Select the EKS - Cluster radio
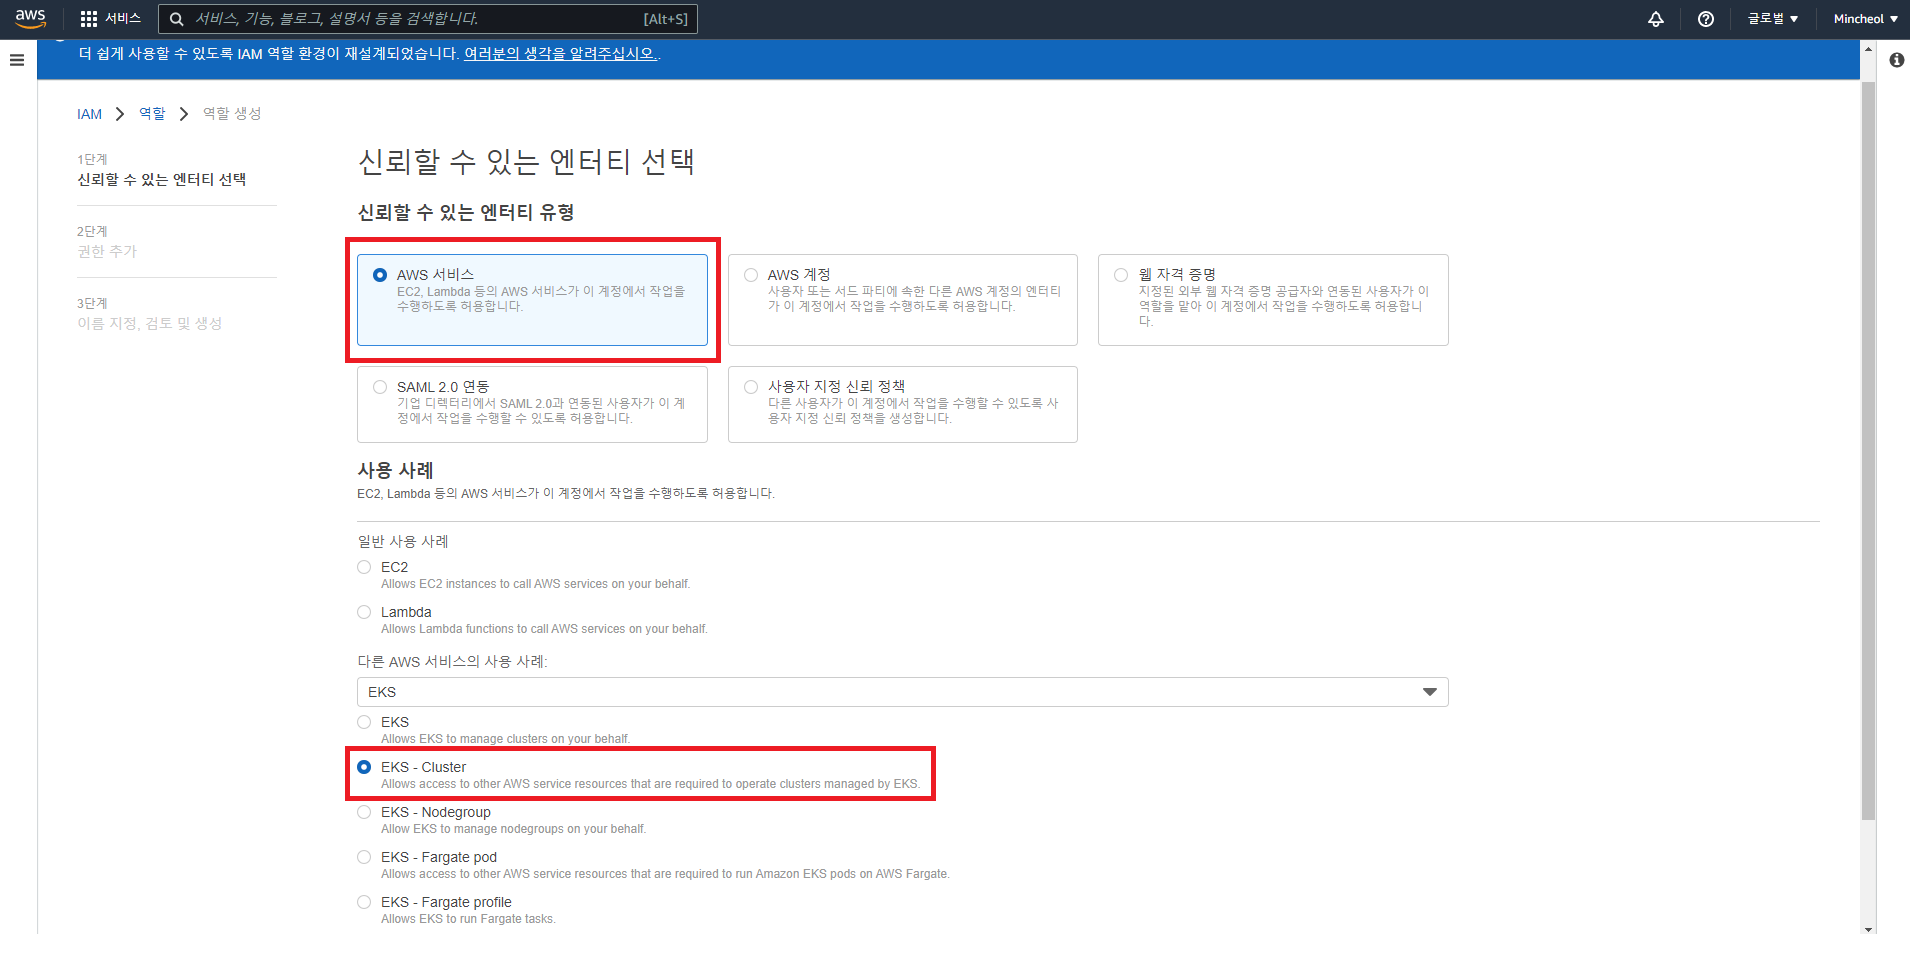 tap(364, 767)
